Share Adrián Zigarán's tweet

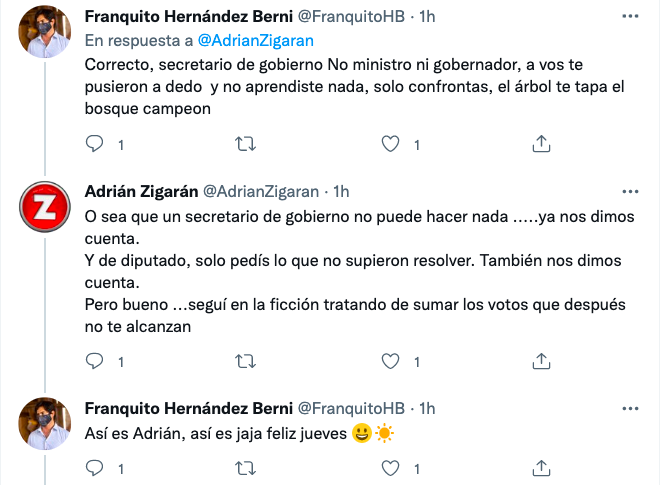(x=541, y=360)
